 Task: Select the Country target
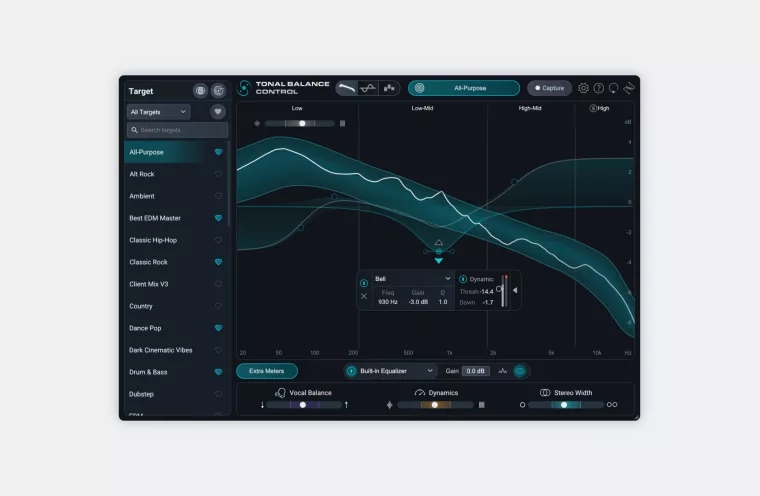[175, 306]
